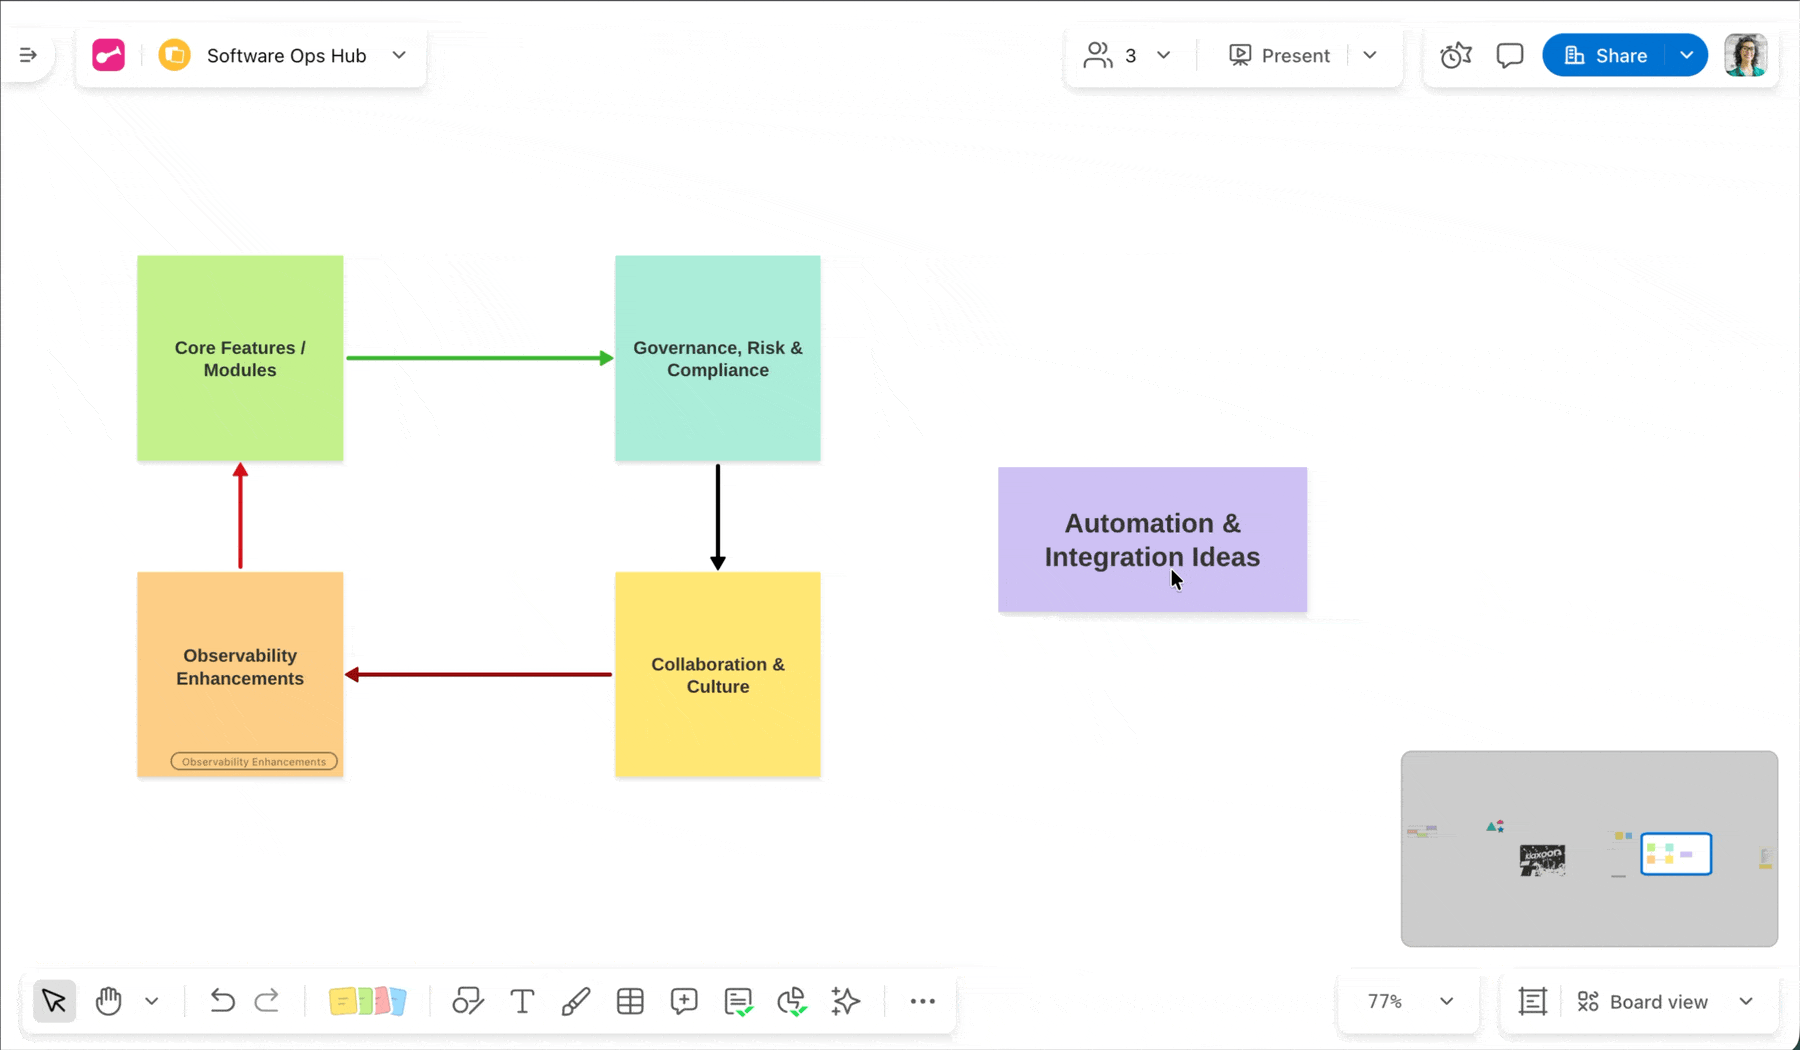Select the pen drawing tool
This screenshot has height=1050, width=1800.
pos(576,1001)
